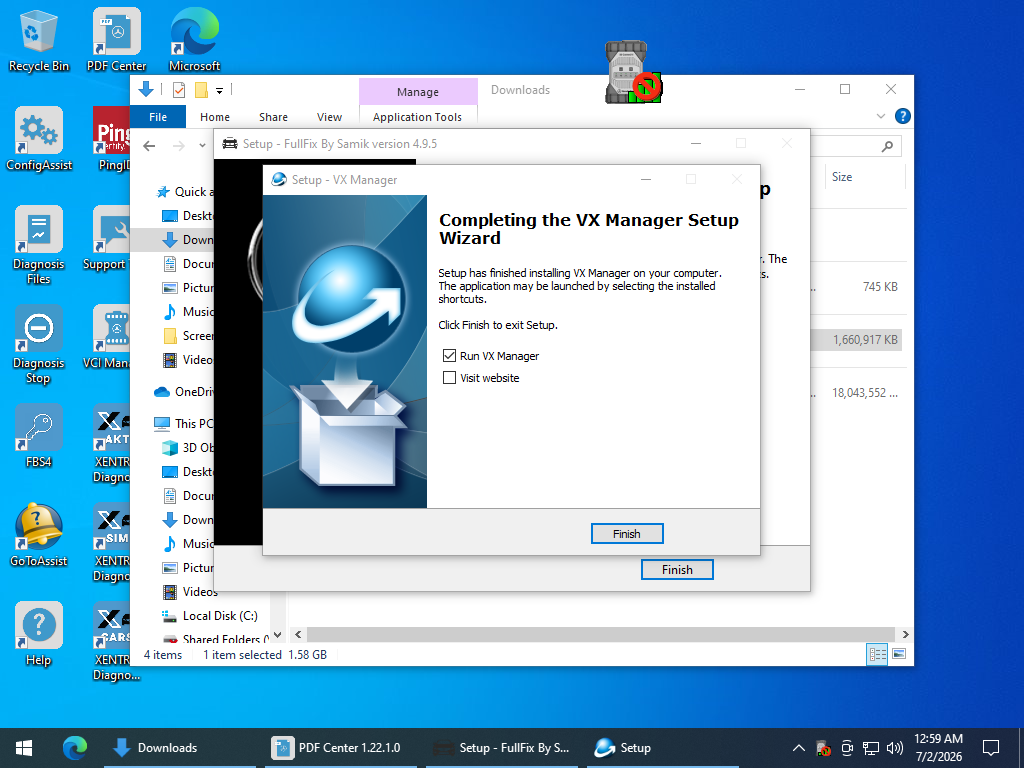Switch to PDF Center 1.22.1.0 taskbar item
1024x768 pixels.
[341, 748]
